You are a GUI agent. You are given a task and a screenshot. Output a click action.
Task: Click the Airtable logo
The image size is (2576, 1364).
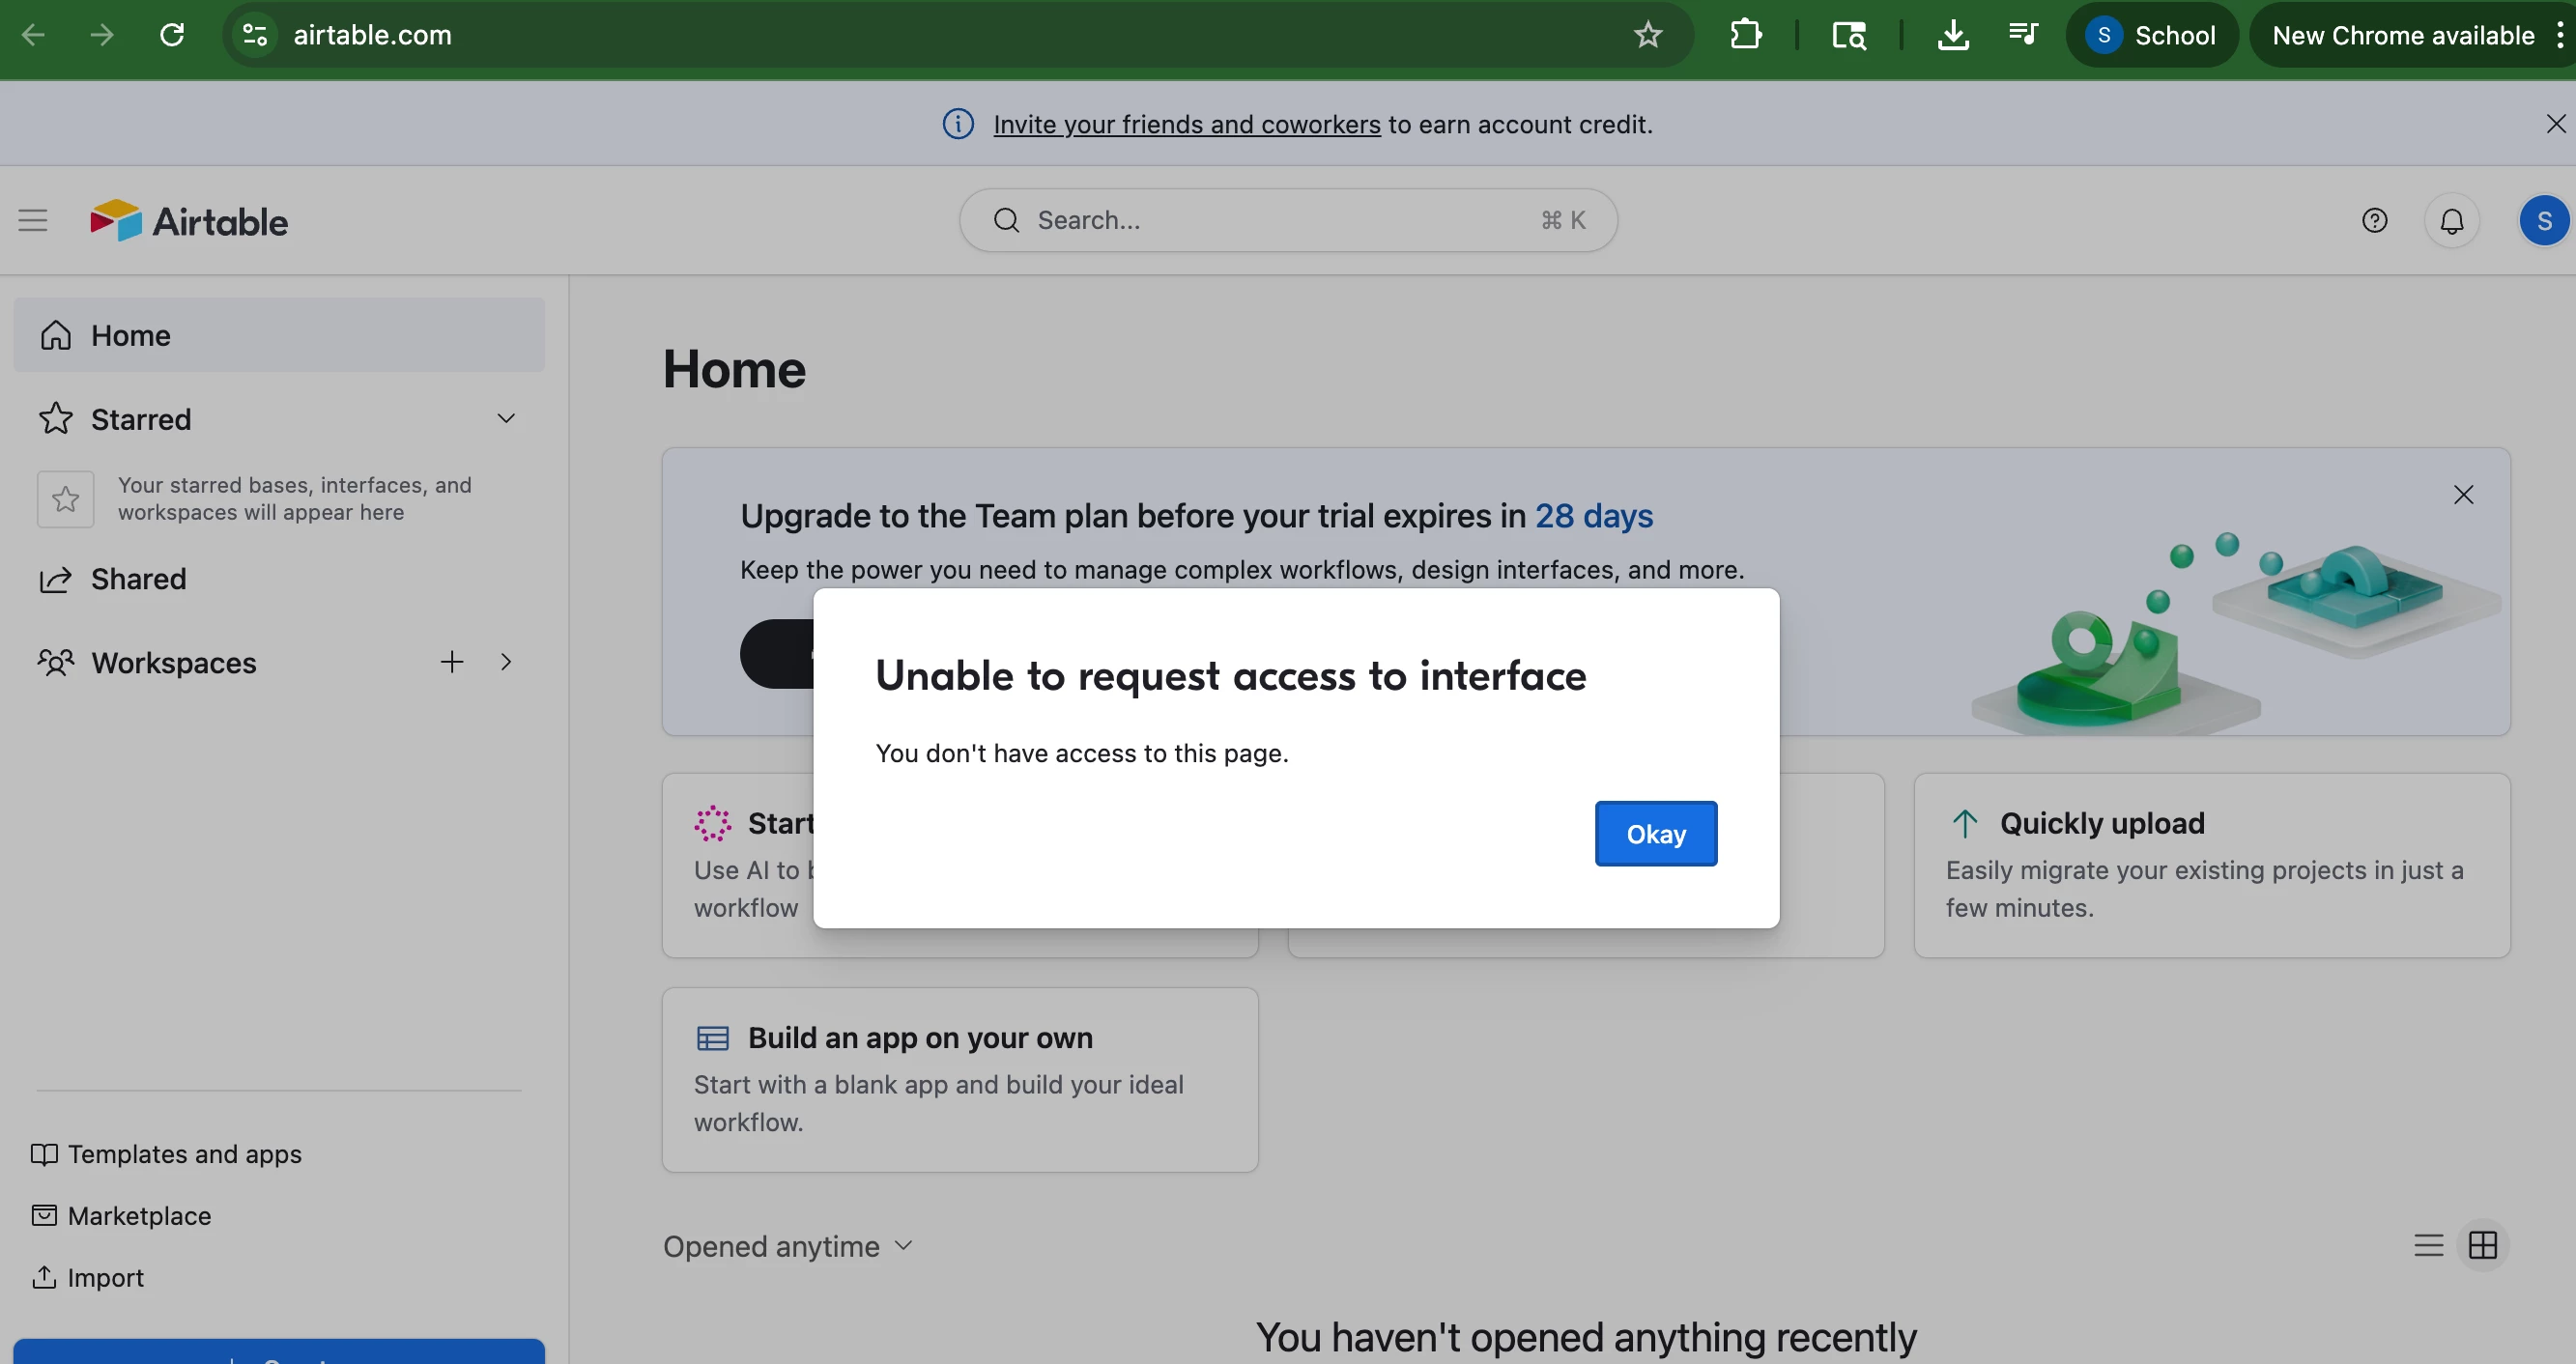(190, 221)
